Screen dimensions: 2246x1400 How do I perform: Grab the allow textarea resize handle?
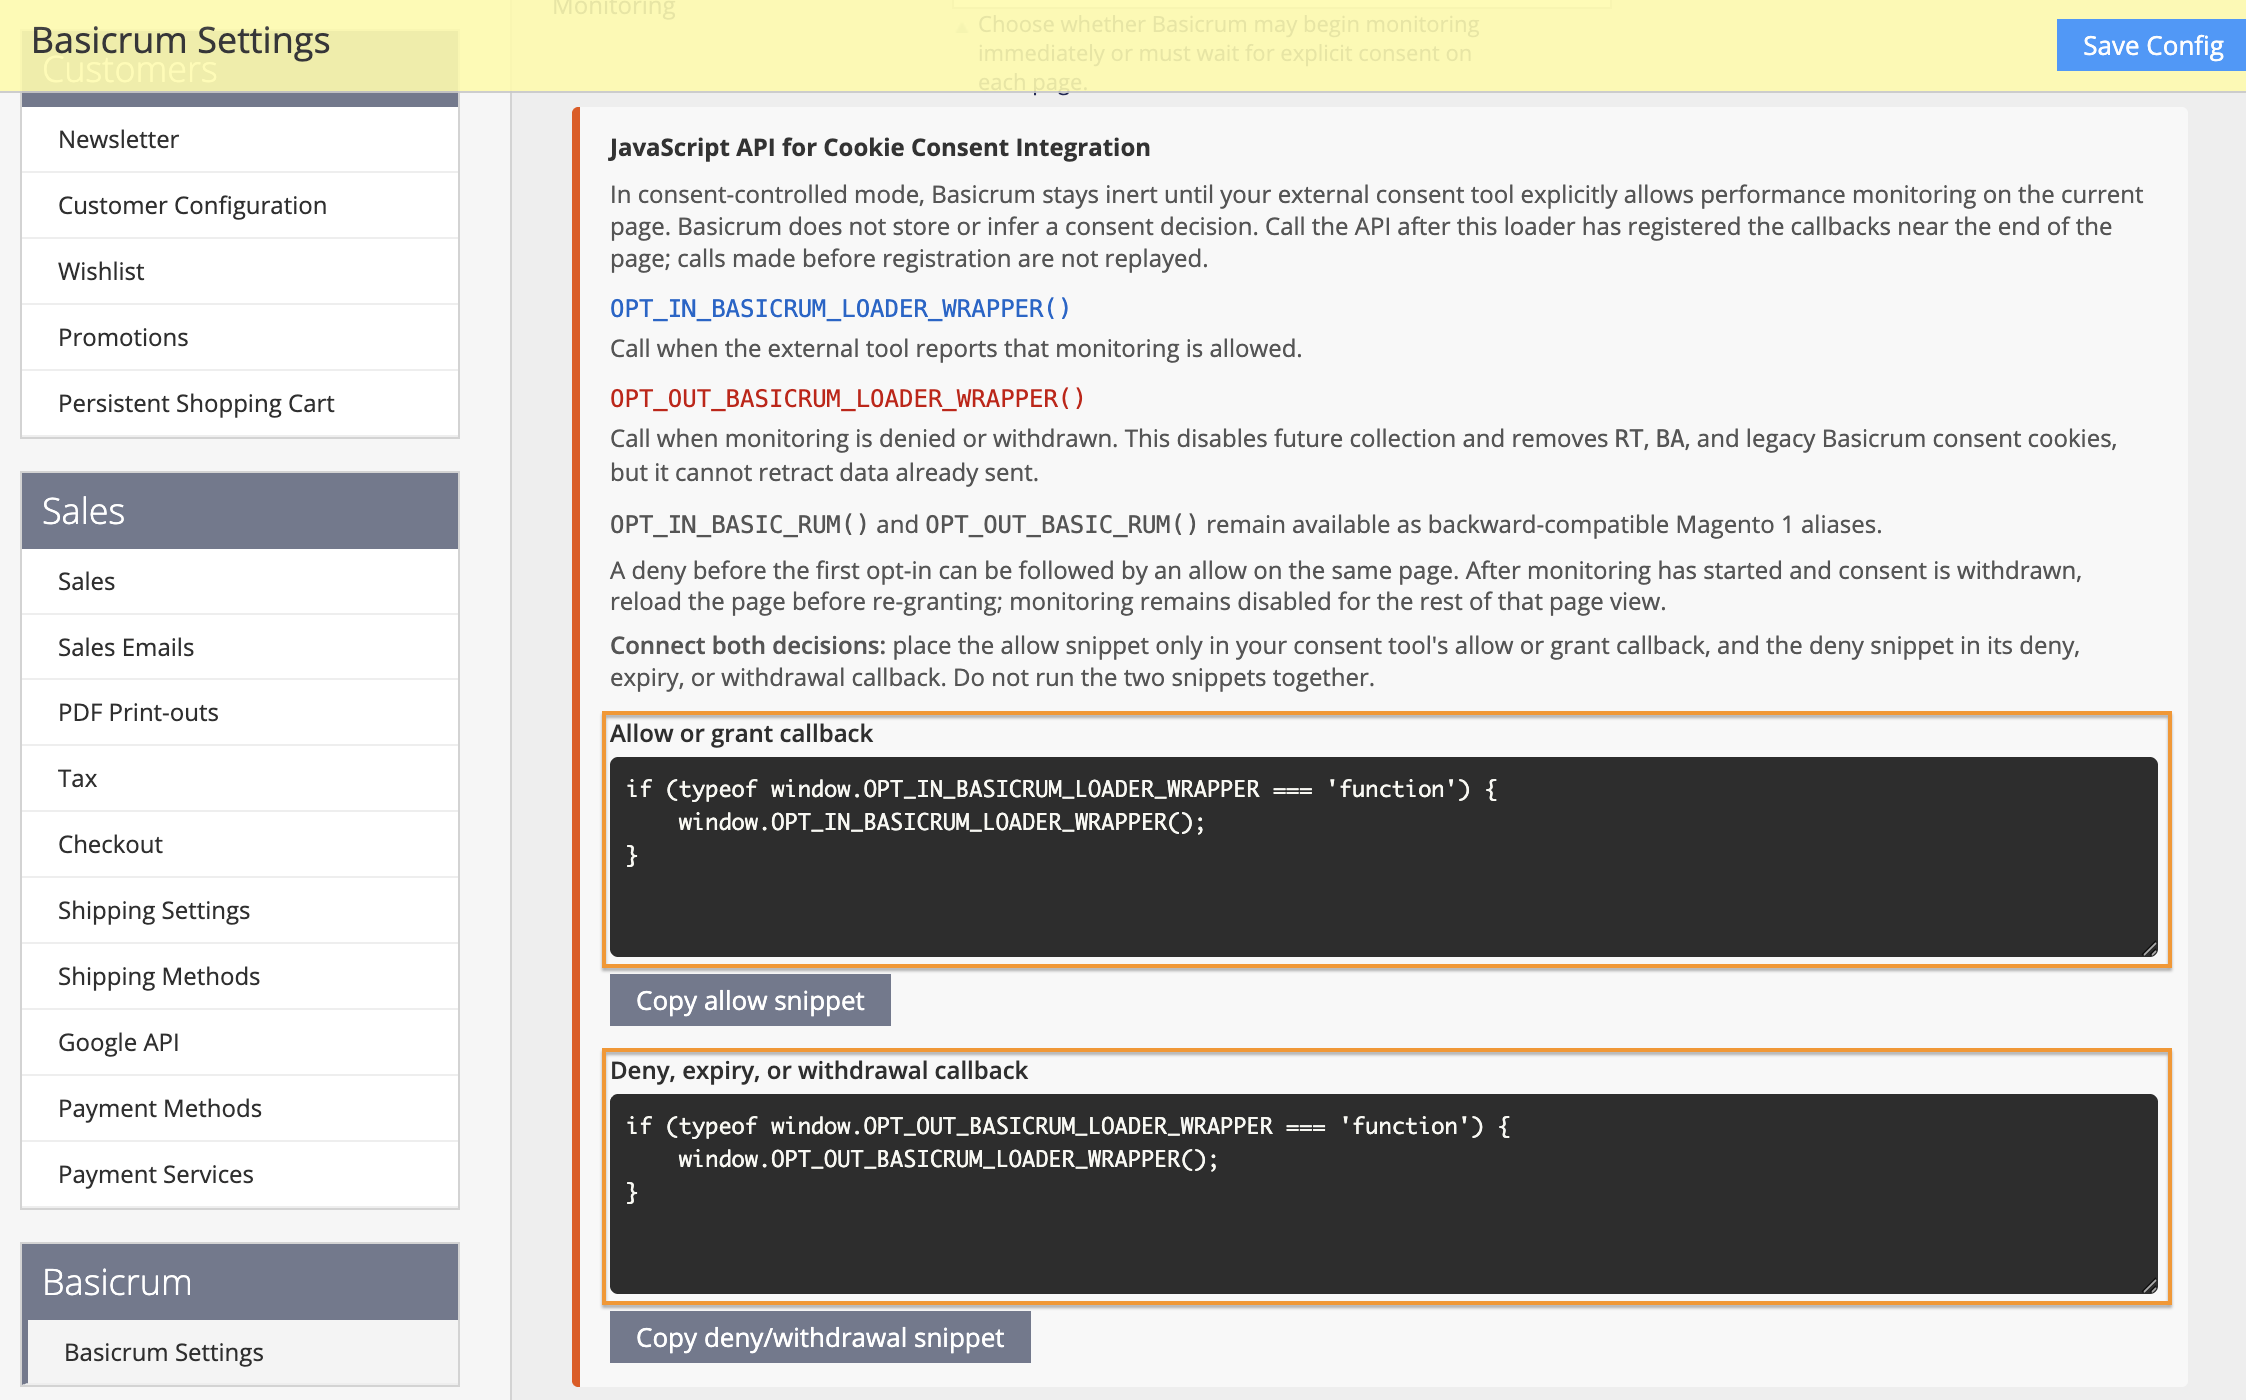pyautogui.click(x=2150, y=949)
